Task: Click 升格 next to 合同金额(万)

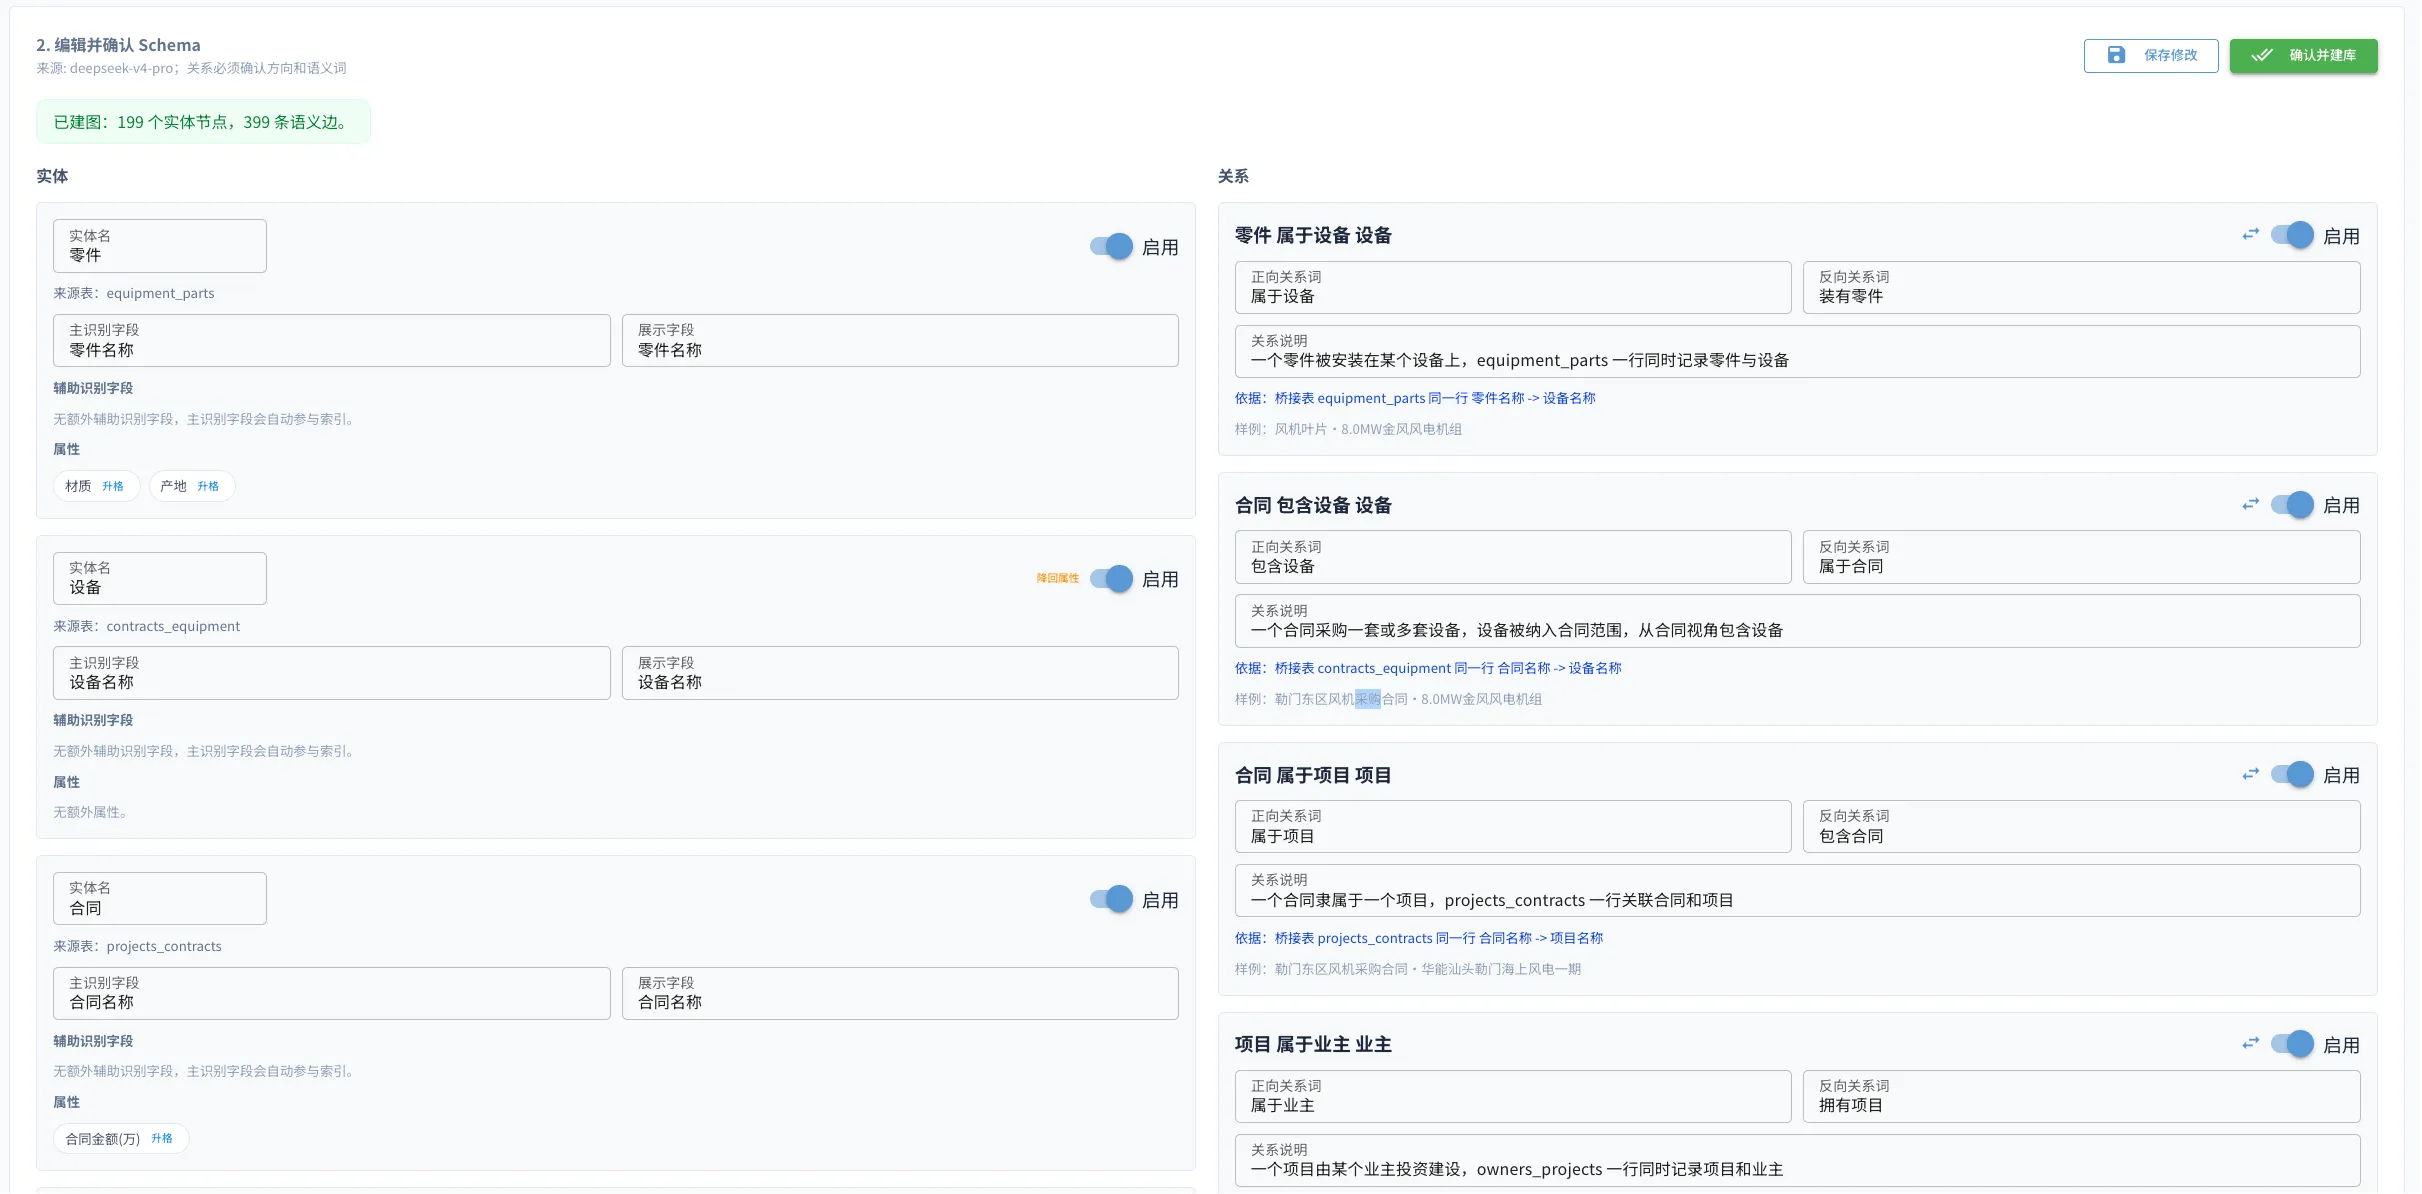Action: (x=162, y=1138)
